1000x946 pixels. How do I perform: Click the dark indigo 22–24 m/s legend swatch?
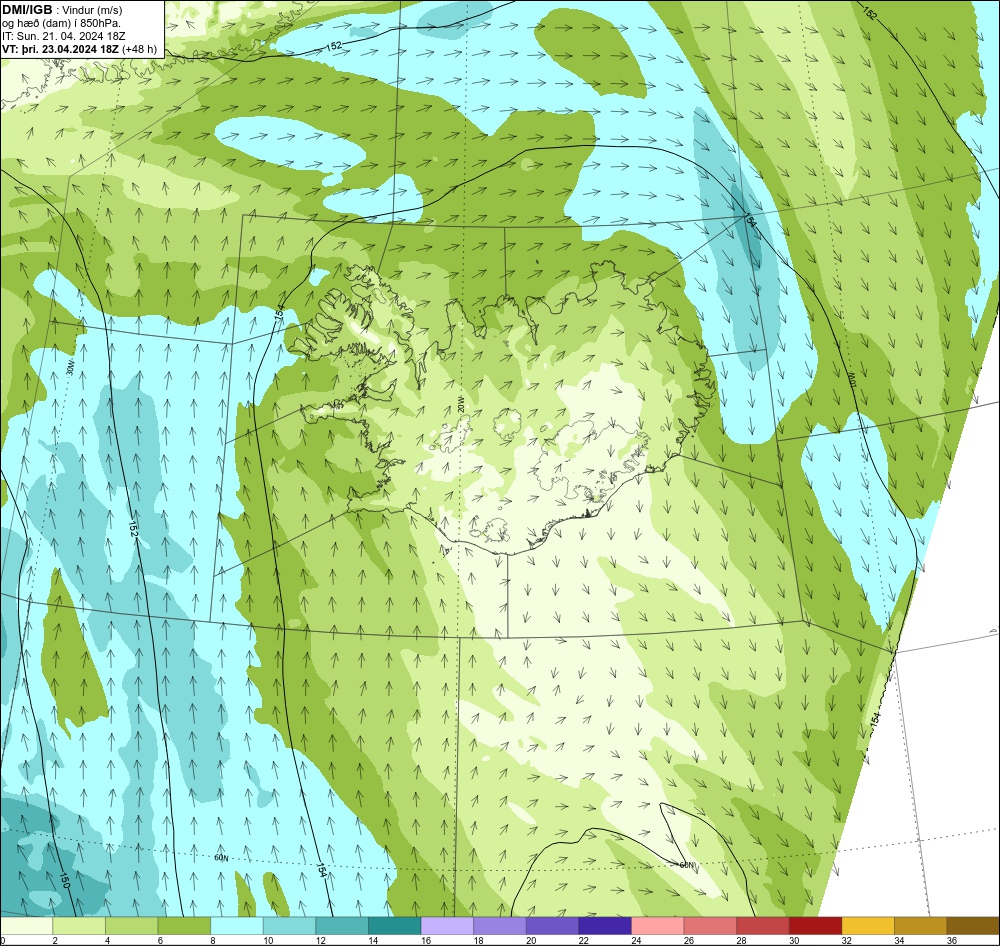(x=605, y=926)
